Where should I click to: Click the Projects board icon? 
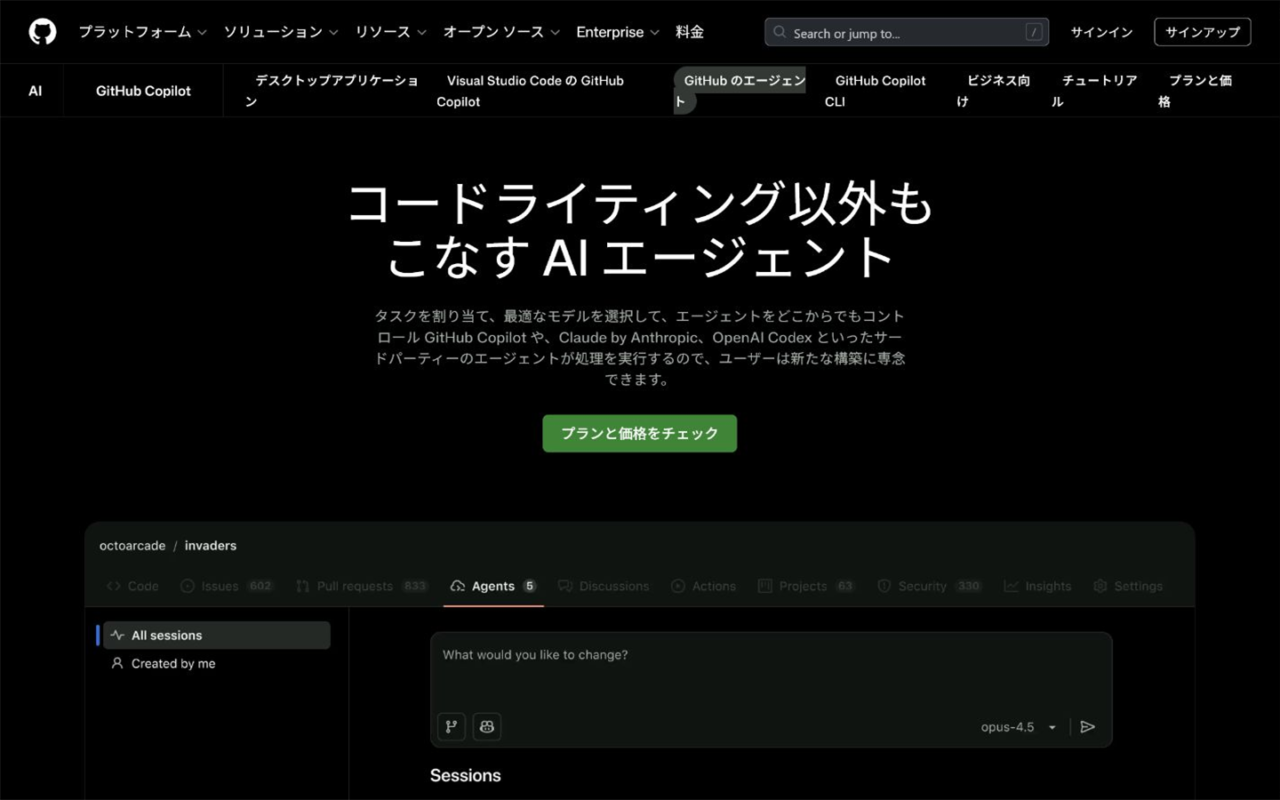[x=765, y=586]
